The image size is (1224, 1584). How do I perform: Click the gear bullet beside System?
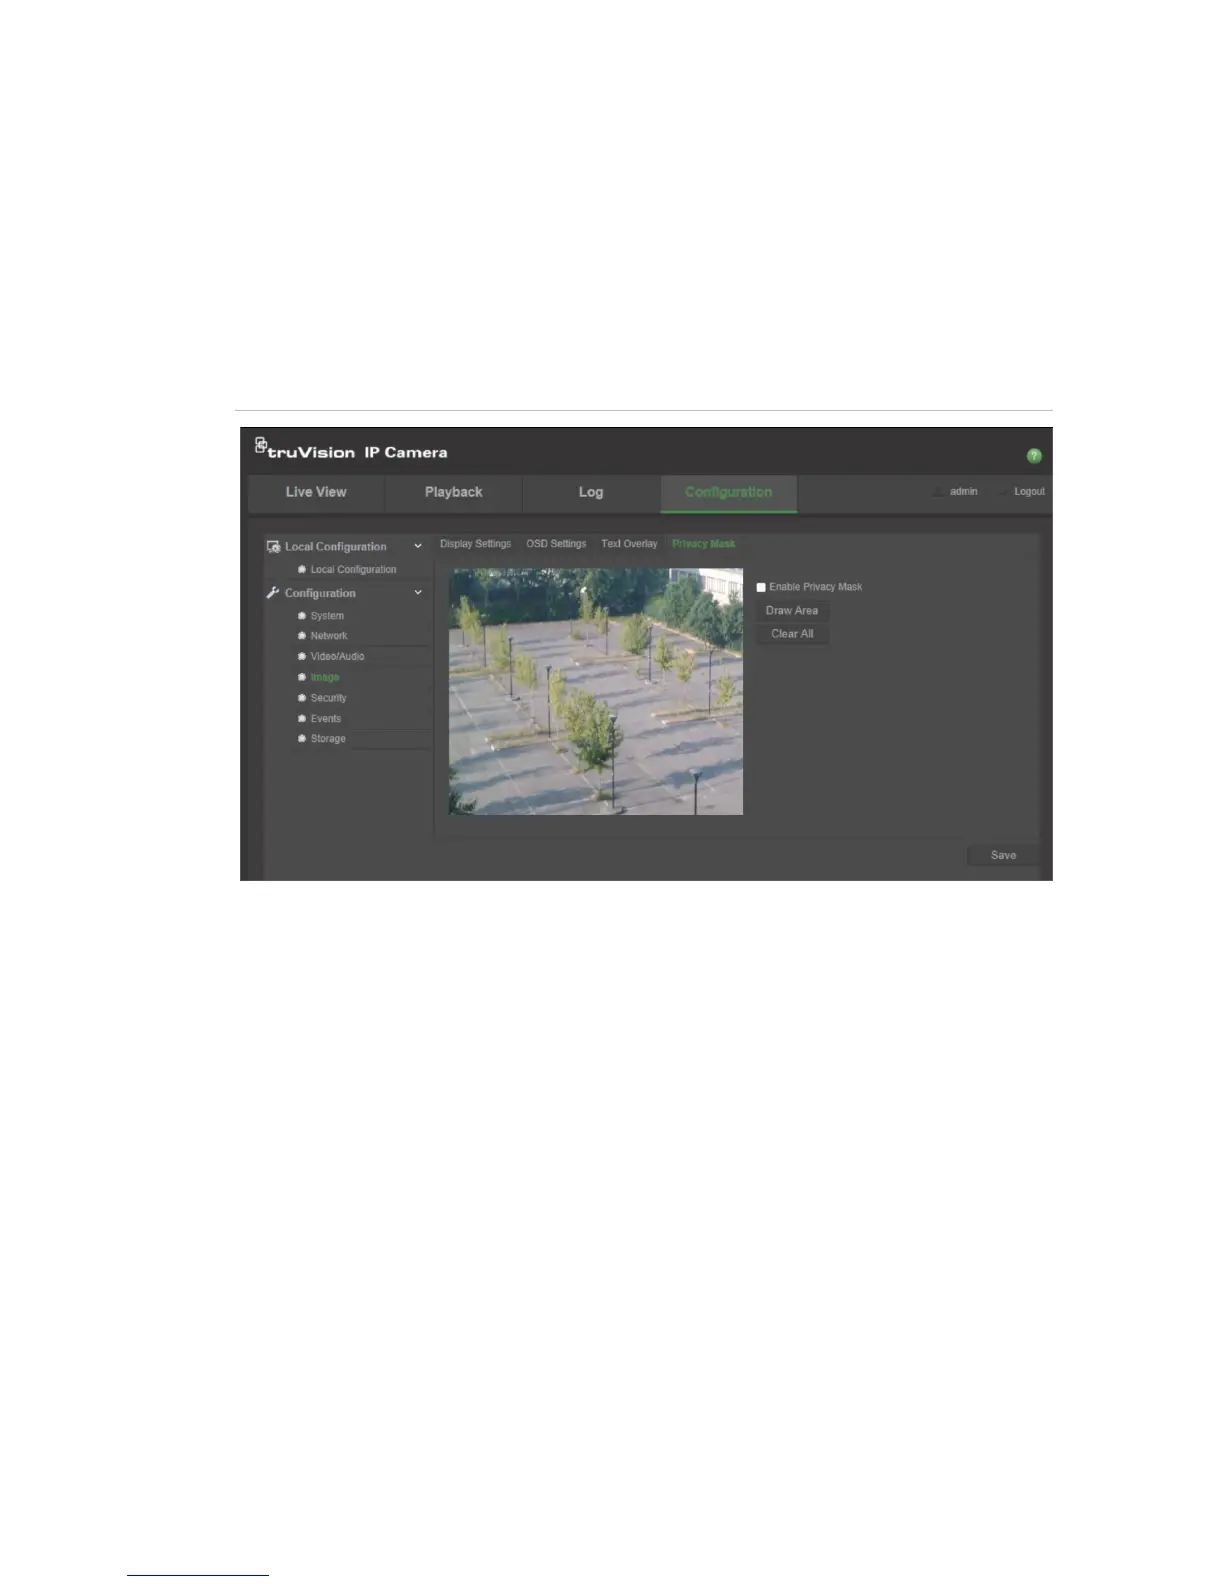click(302, 616)
